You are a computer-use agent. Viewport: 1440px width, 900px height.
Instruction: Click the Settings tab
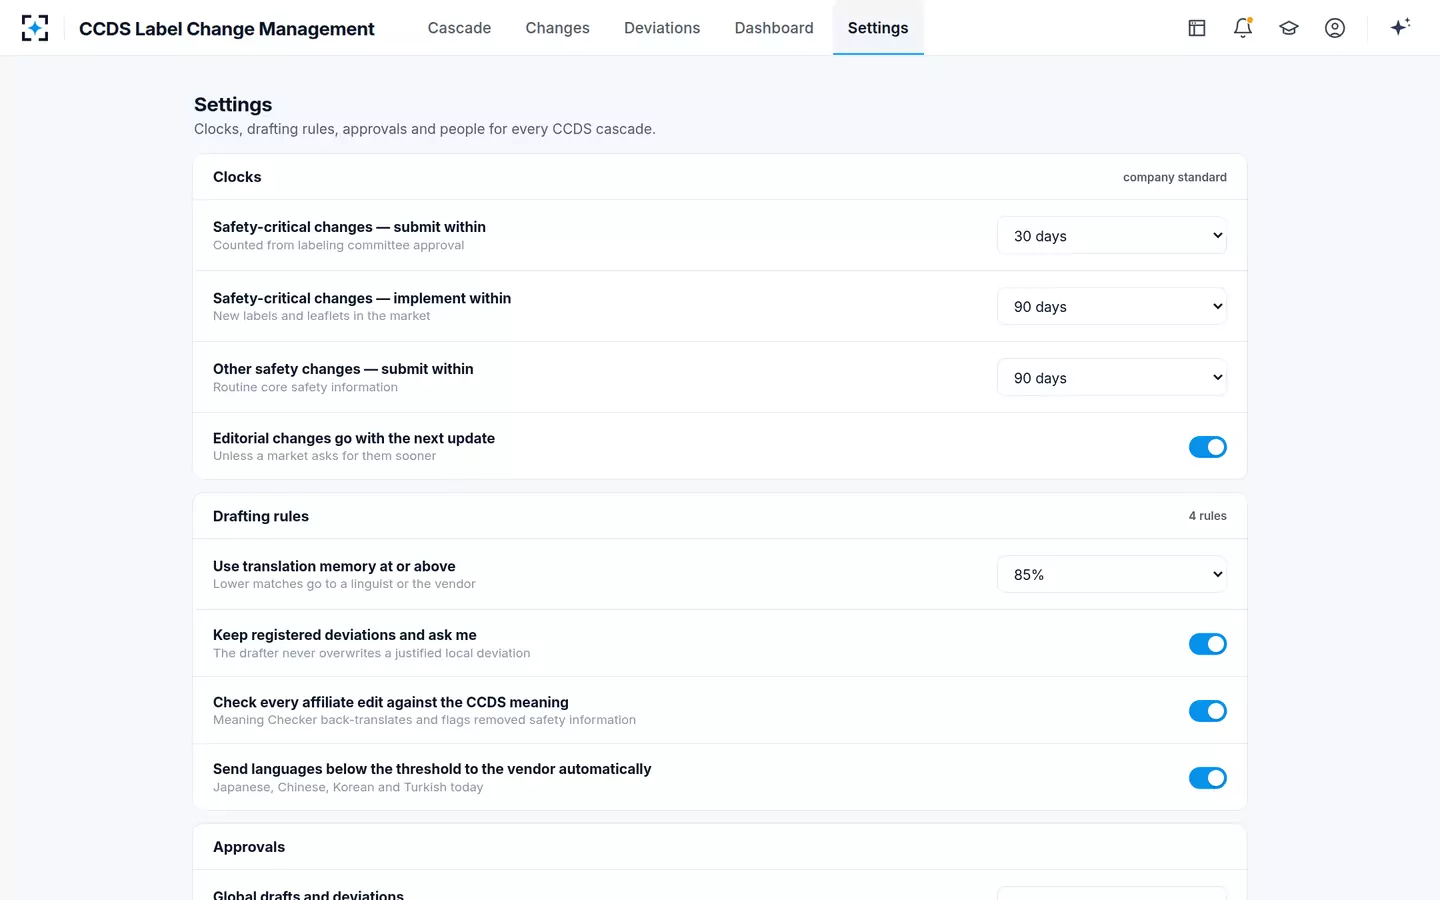pyautogui.click(x=878, y=28)
